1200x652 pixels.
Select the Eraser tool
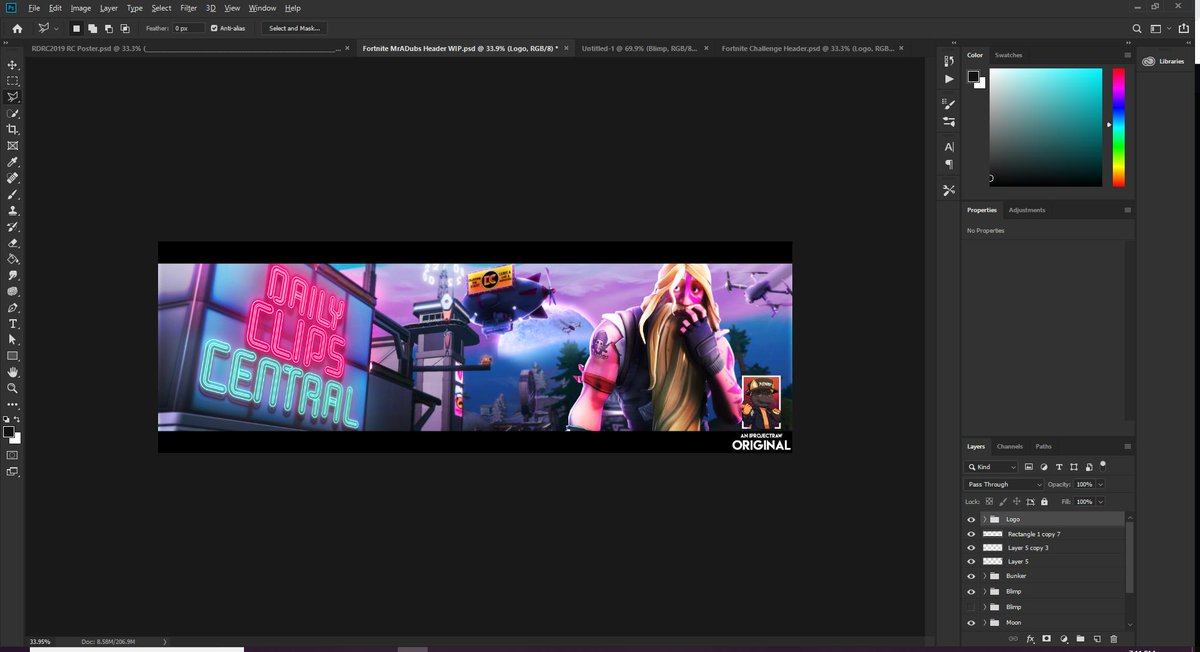coord(13,243)
